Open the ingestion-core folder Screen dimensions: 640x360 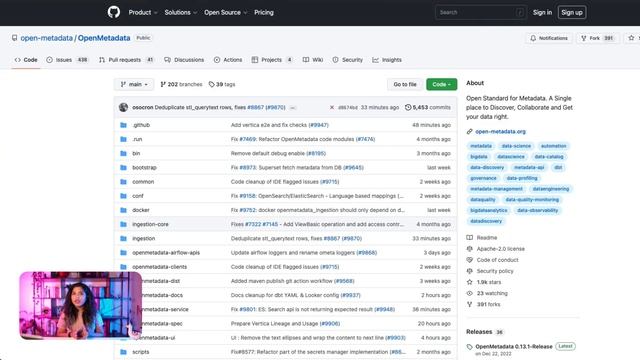(x=150, y=224)
